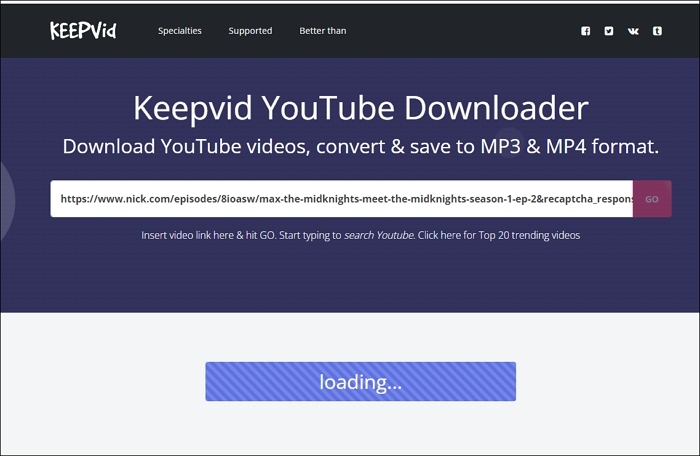Click the Download YouTube videos subtitle text
The image size is (700, 456).
(x=360, y=146)
